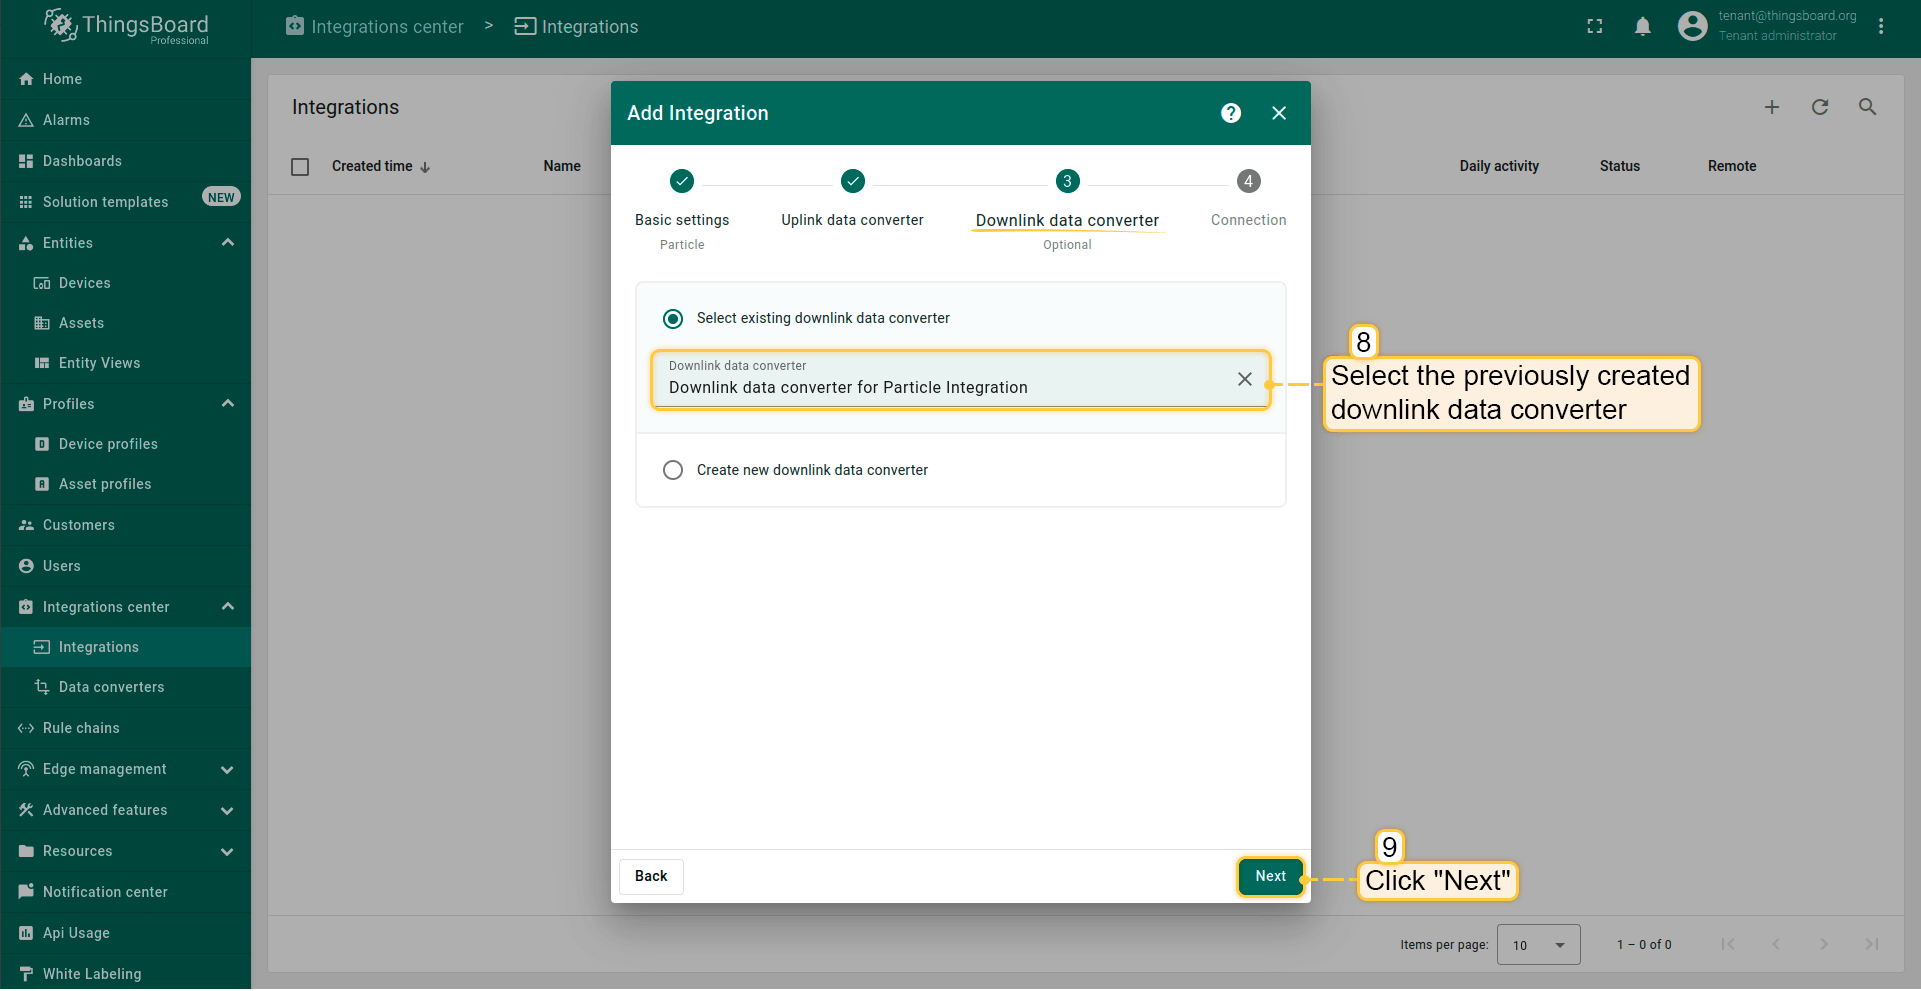Open Data converters in sidebar
This screenshot has height=991, width=1921.
point(111,687)
